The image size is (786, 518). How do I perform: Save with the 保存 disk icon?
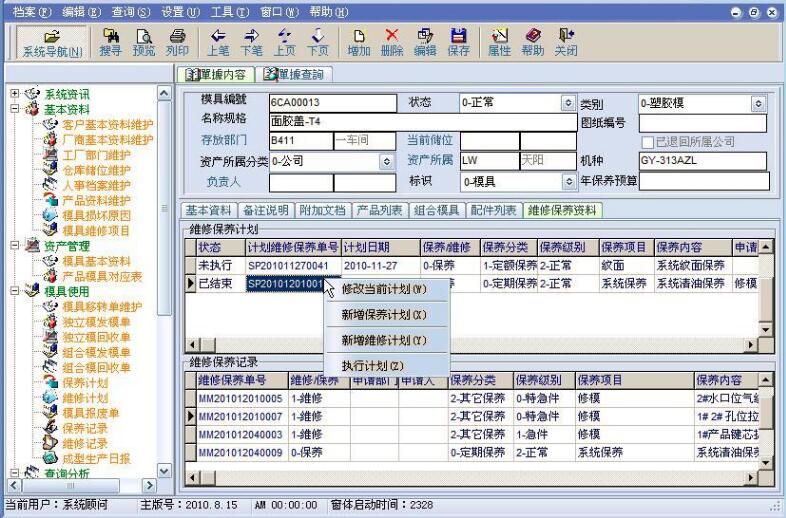coord(458,37)
